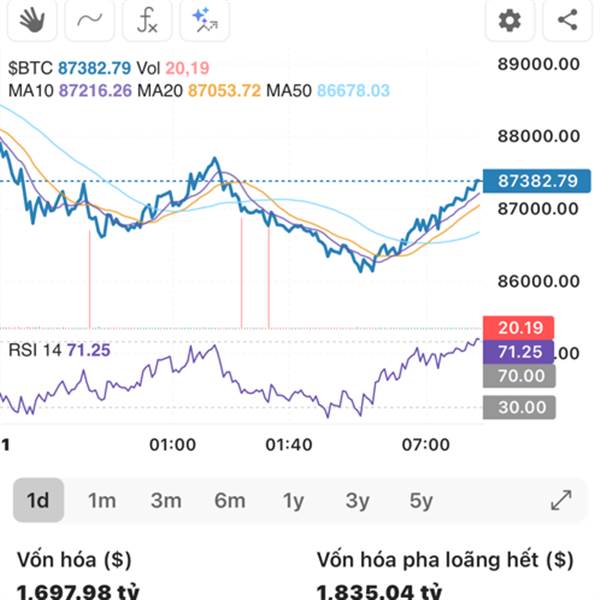Switch to the 3m timeframe

166,500
